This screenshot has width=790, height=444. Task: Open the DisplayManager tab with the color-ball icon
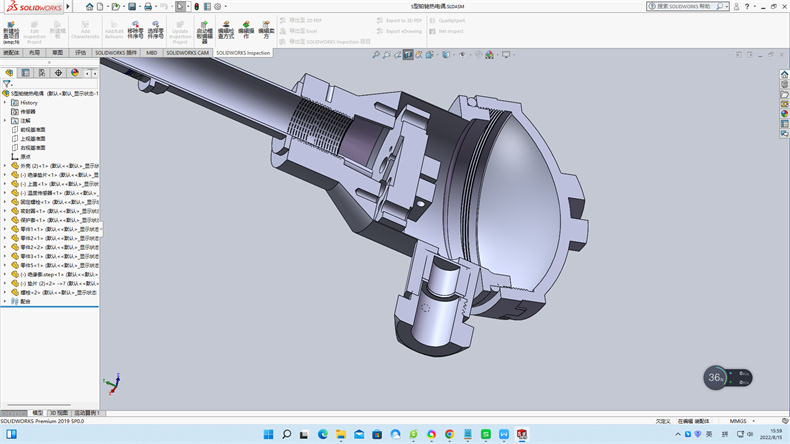pyautogui.click(x=74, y=72)
